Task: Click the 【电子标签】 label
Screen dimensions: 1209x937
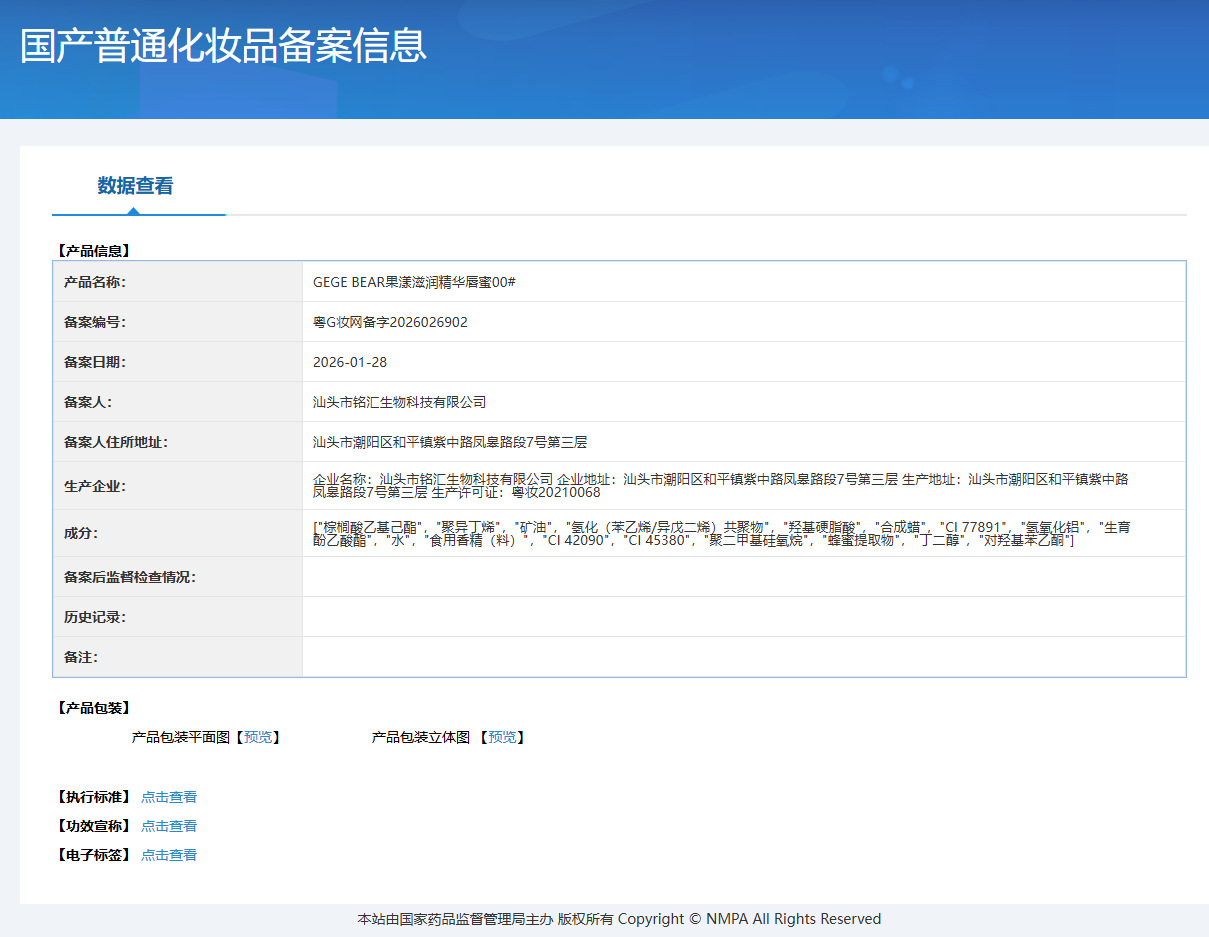Action: 93,855
